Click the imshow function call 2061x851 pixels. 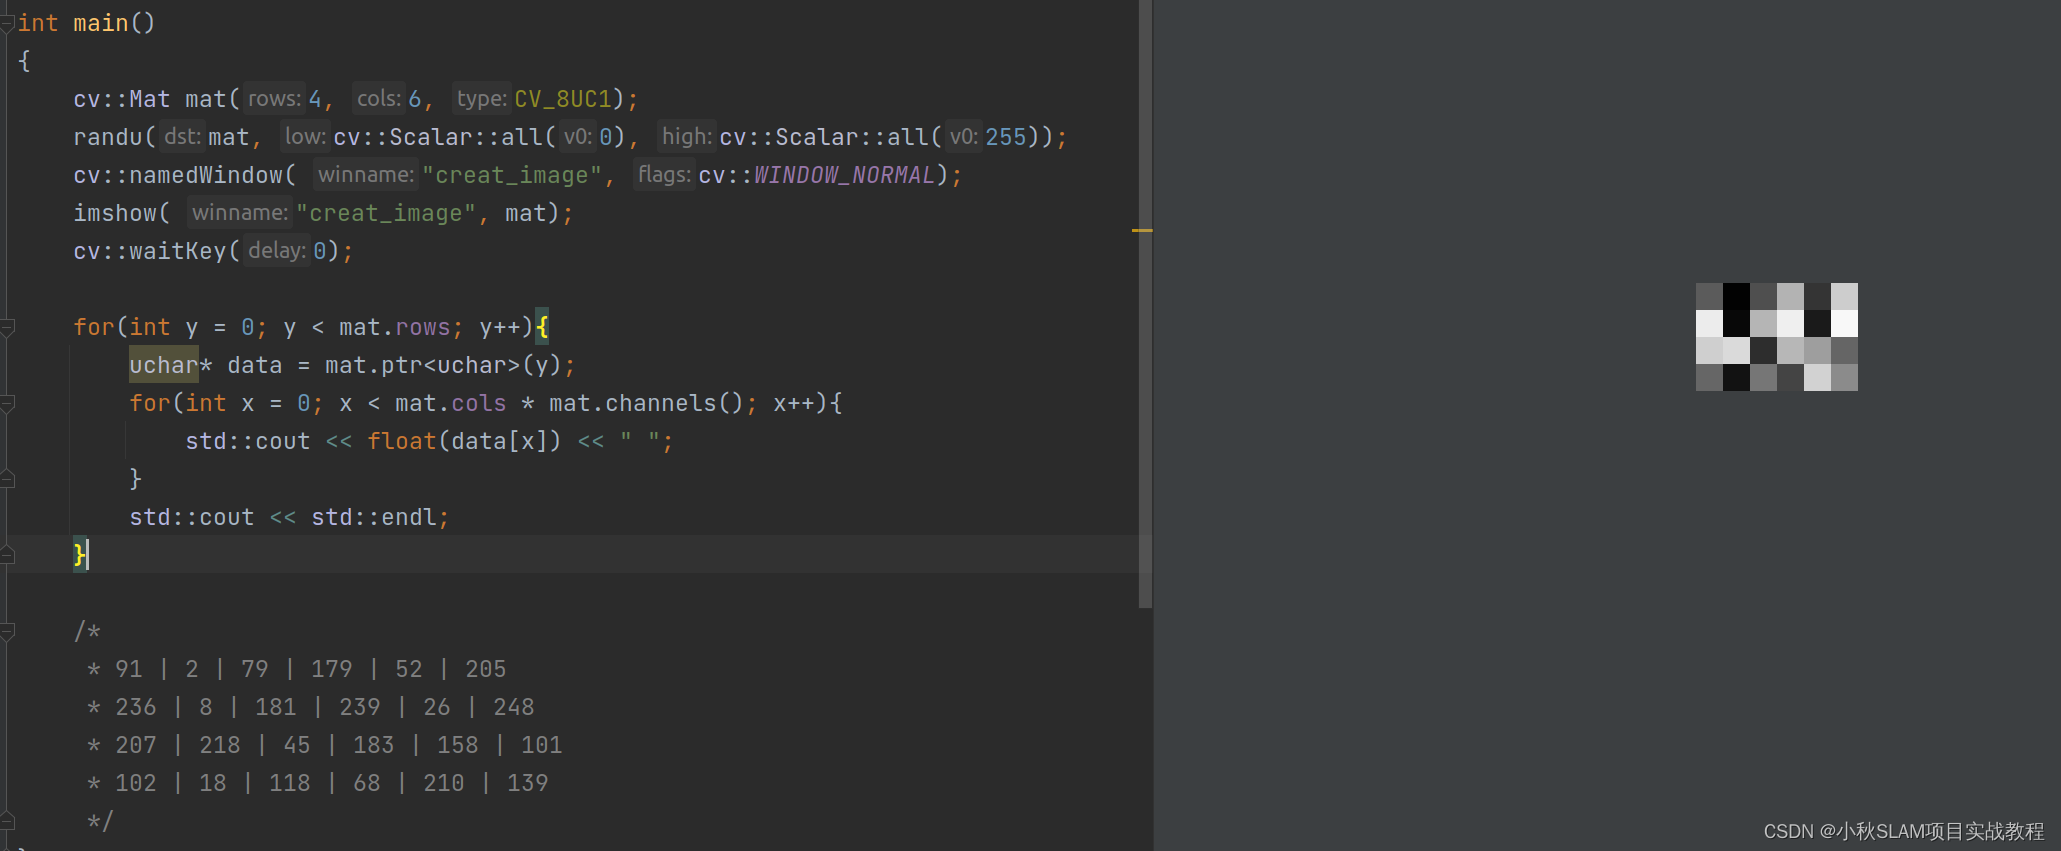pyautogui.click(x=115, y=213)
